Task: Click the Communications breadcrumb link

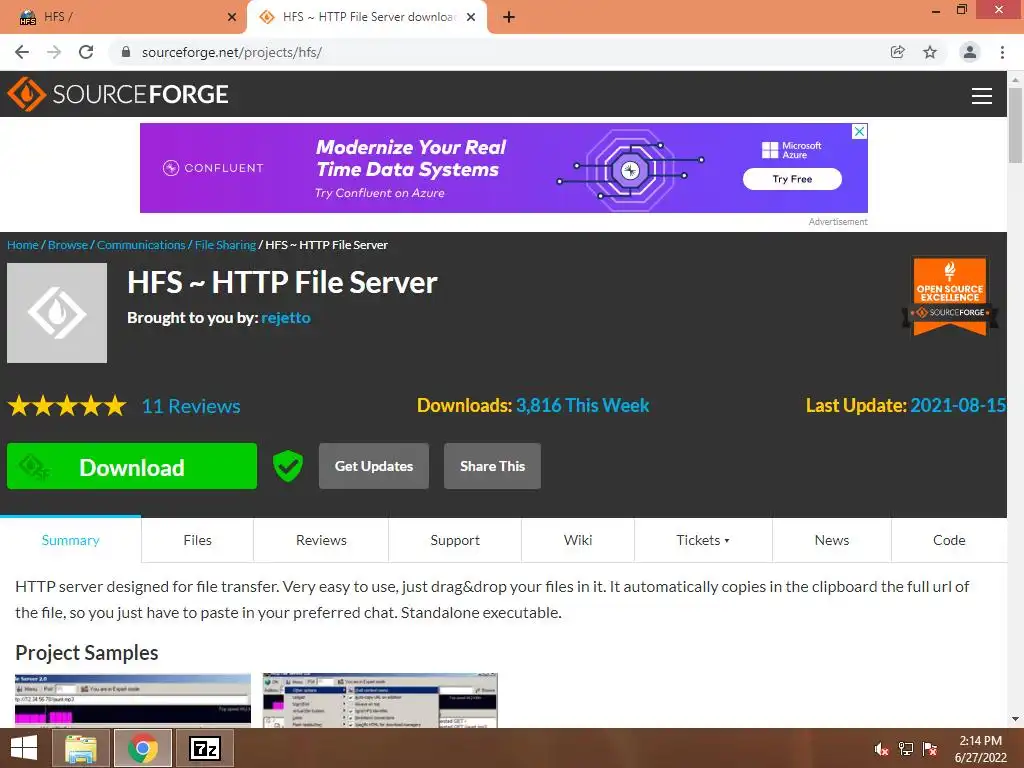Action: [x=141, y=245]
